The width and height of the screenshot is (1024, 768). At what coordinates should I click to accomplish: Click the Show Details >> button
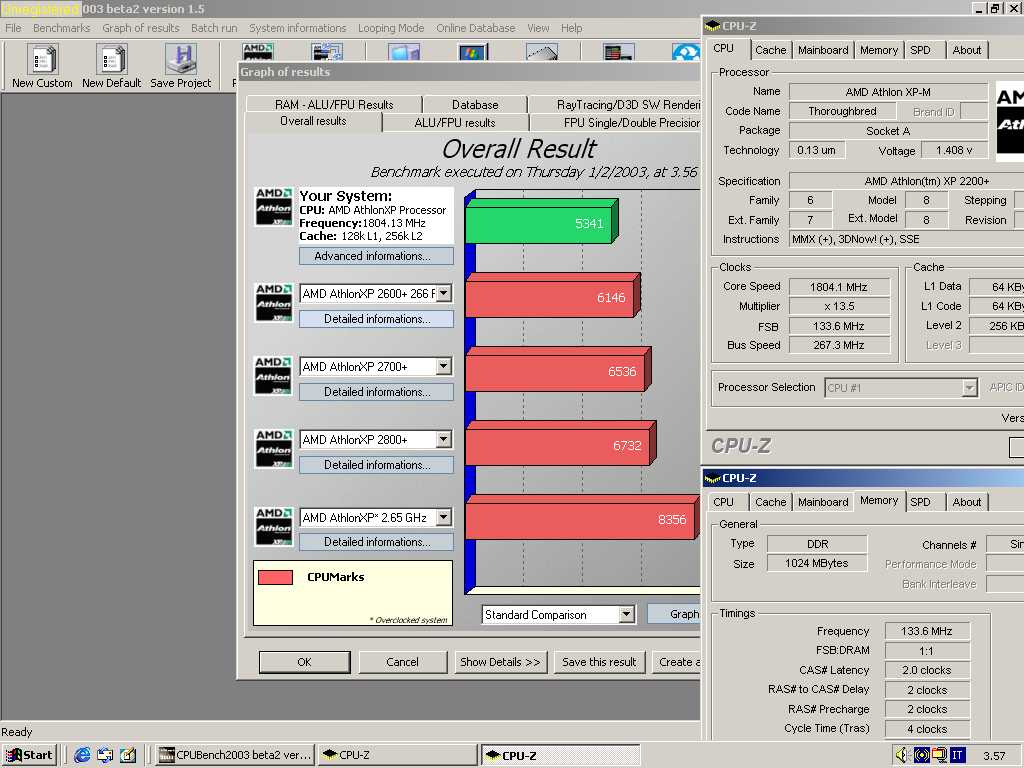500,662
